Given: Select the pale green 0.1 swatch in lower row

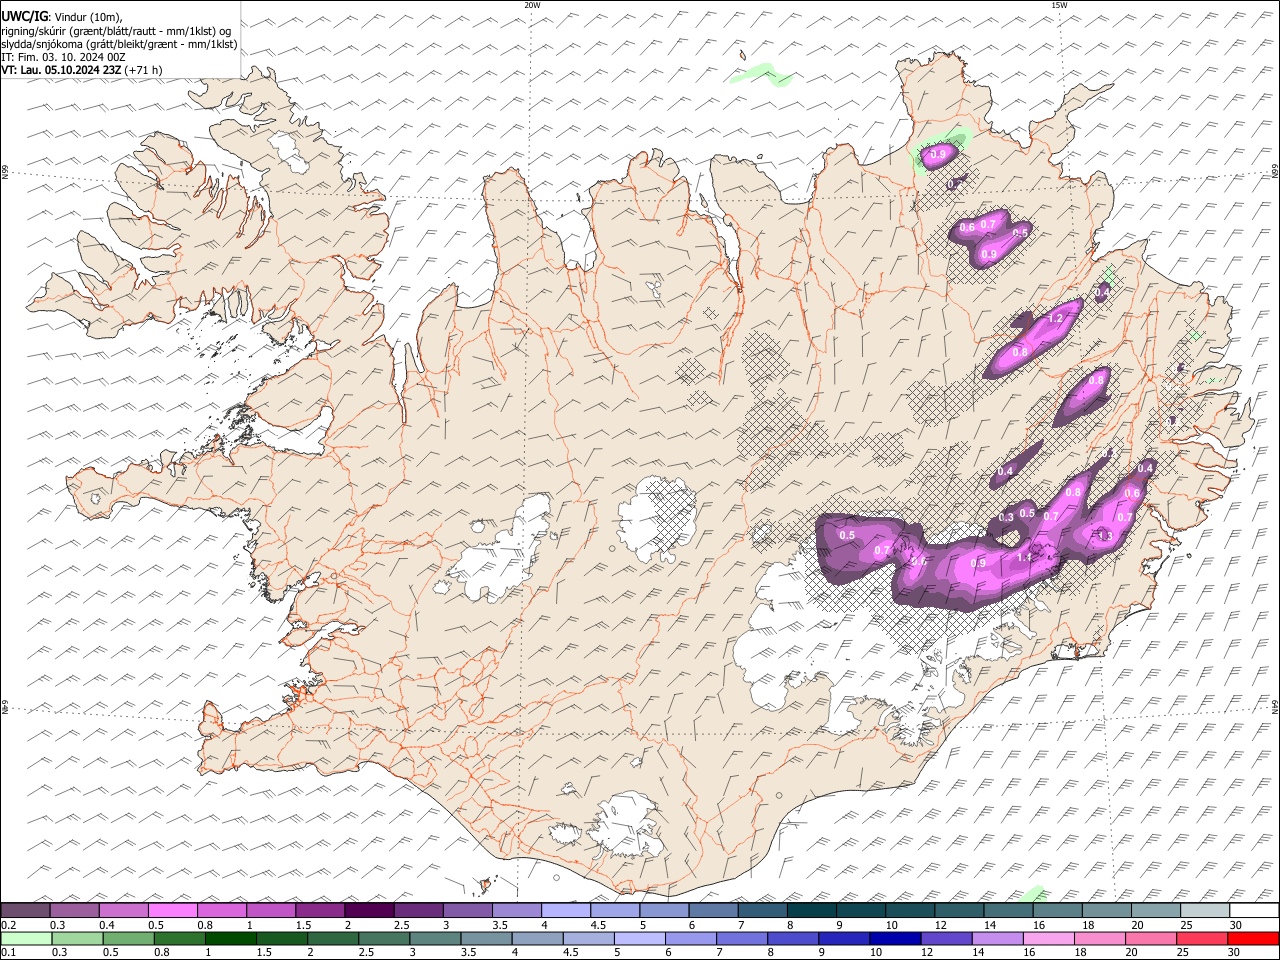Looking at the screenshot, I should [x=25, y=938].
